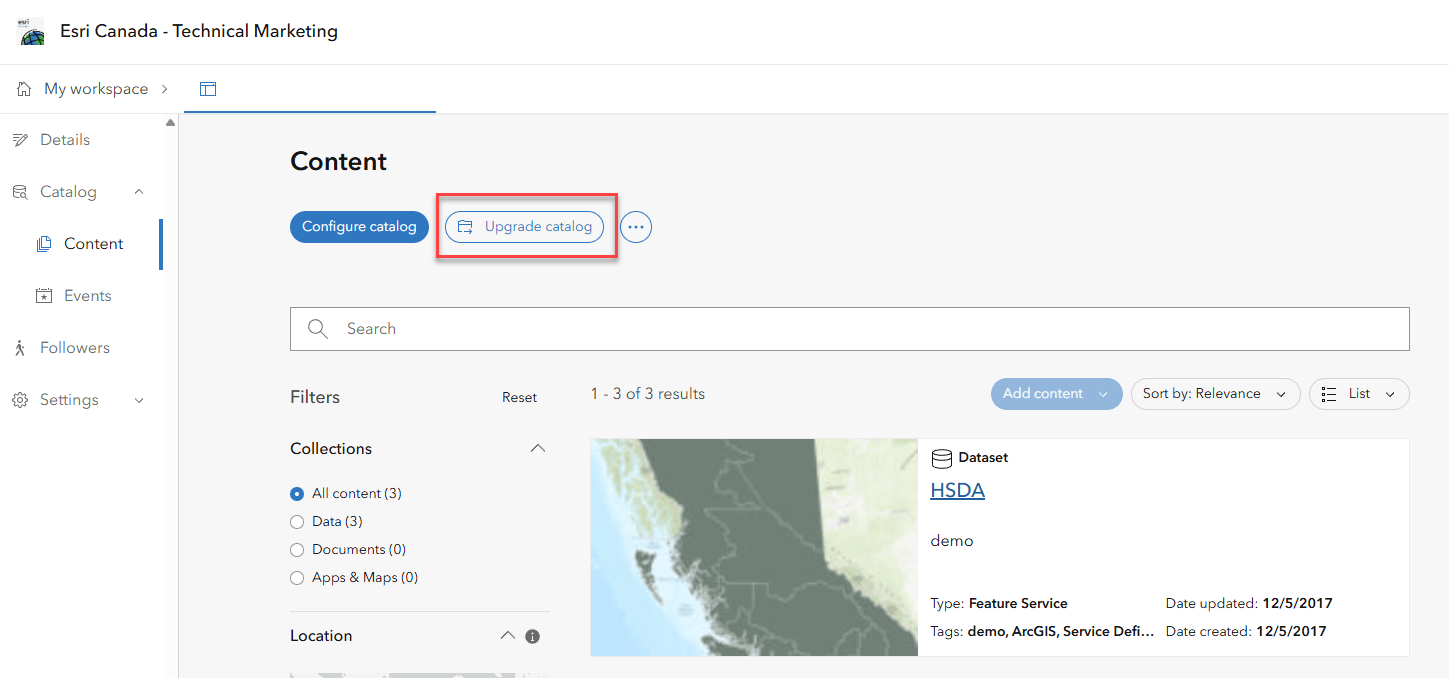Collapse the Location filter group
Image resolution: width=1449 pixels, height=678 pixels.
coord(508,636)
